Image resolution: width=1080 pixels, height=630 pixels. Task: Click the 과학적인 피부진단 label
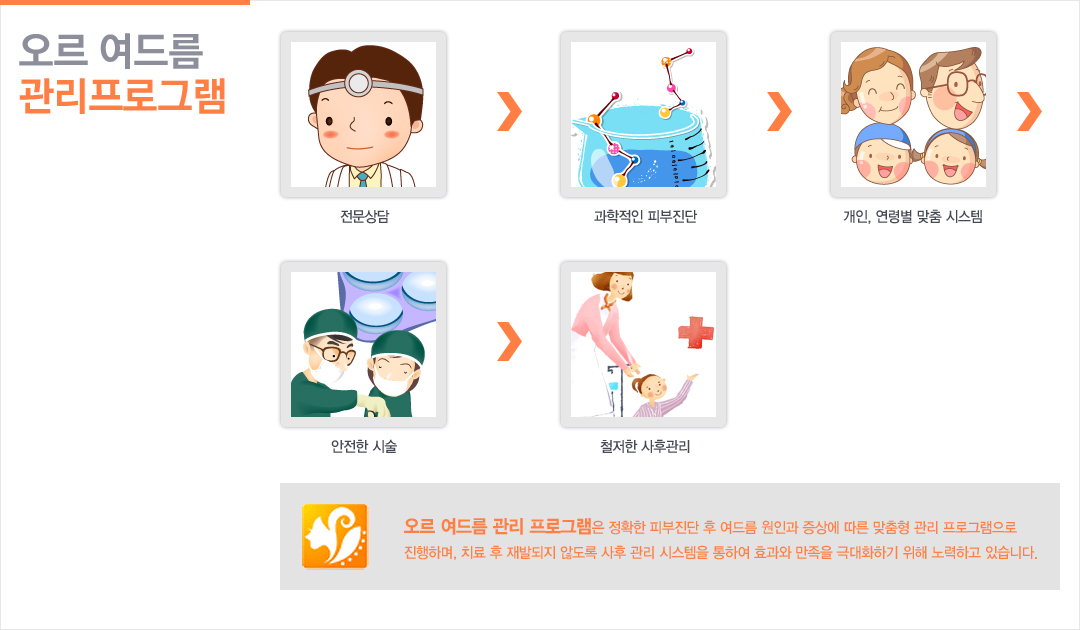click(x=645, y=216)
